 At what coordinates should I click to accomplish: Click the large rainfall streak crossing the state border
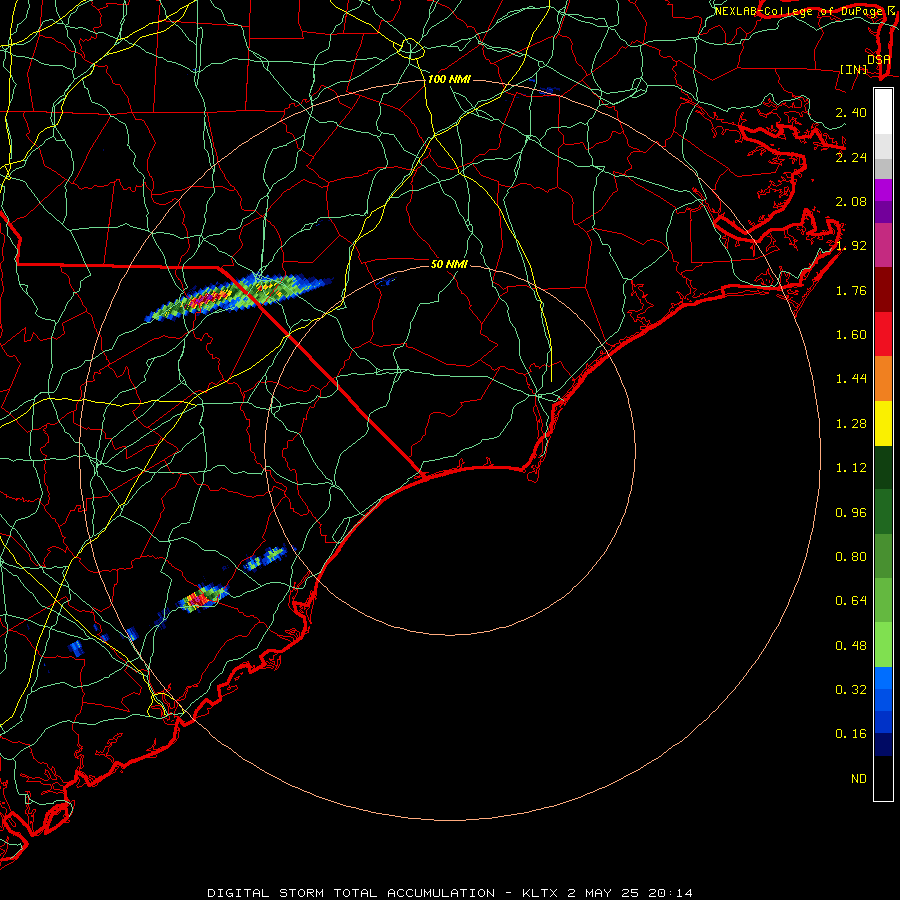coord(240,296)
